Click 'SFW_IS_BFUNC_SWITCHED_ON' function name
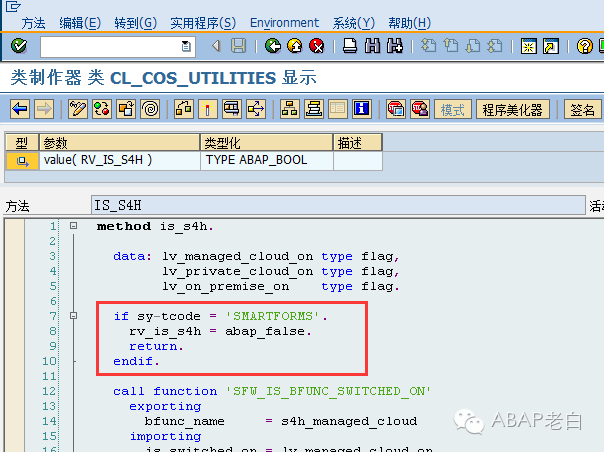This screenshot has height=452, width=604. coord(327,392)
